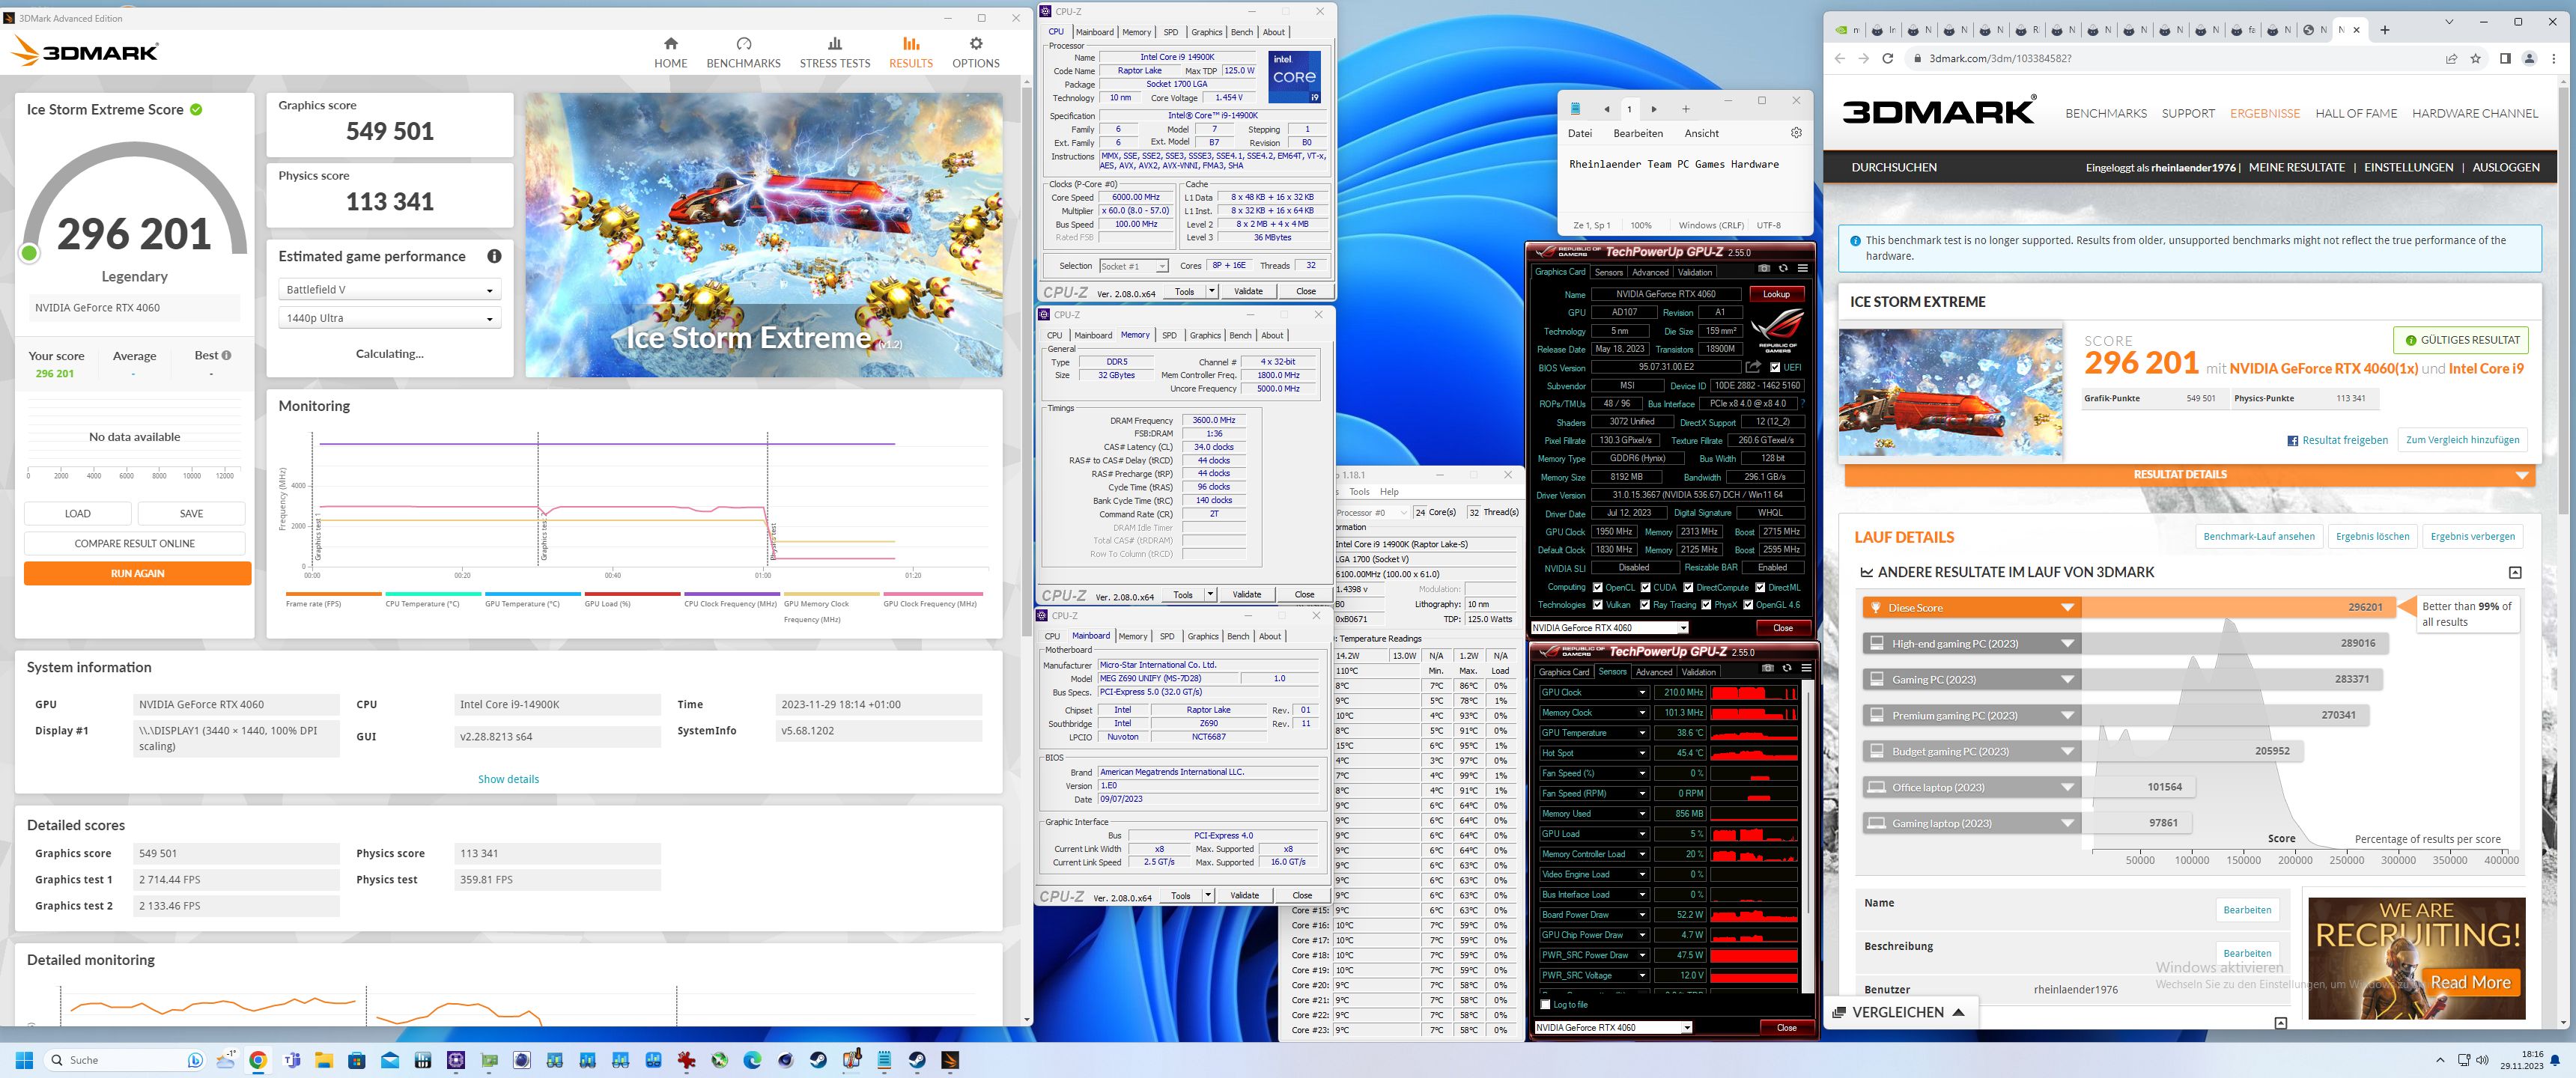Open STRESS TESTS in 3DMark app
Viewport: 2576px width, 1078px height.
click(834, 52)
